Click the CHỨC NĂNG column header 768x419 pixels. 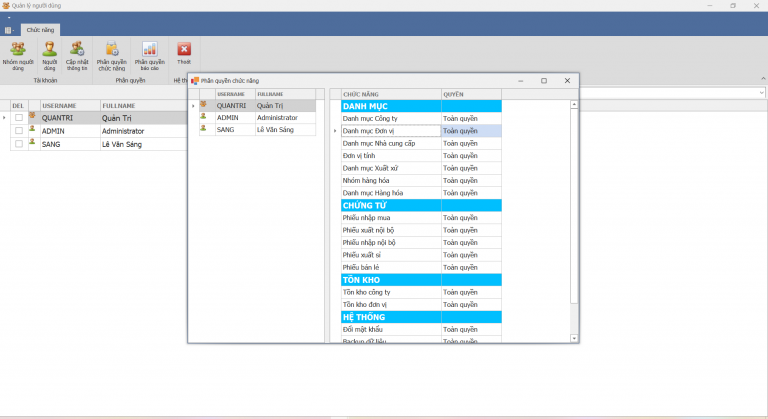[390, 93]
